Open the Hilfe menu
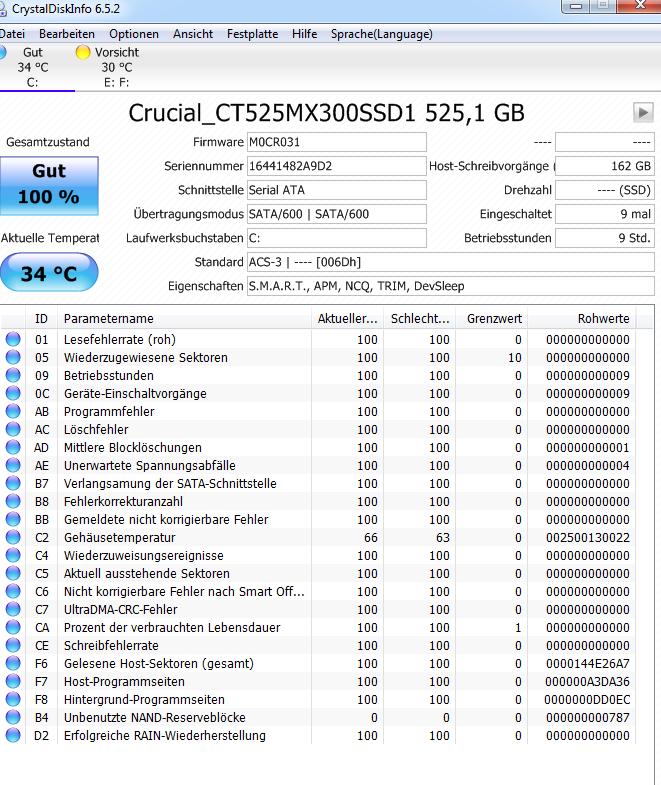661x785 pixels. tap(304, 34)
